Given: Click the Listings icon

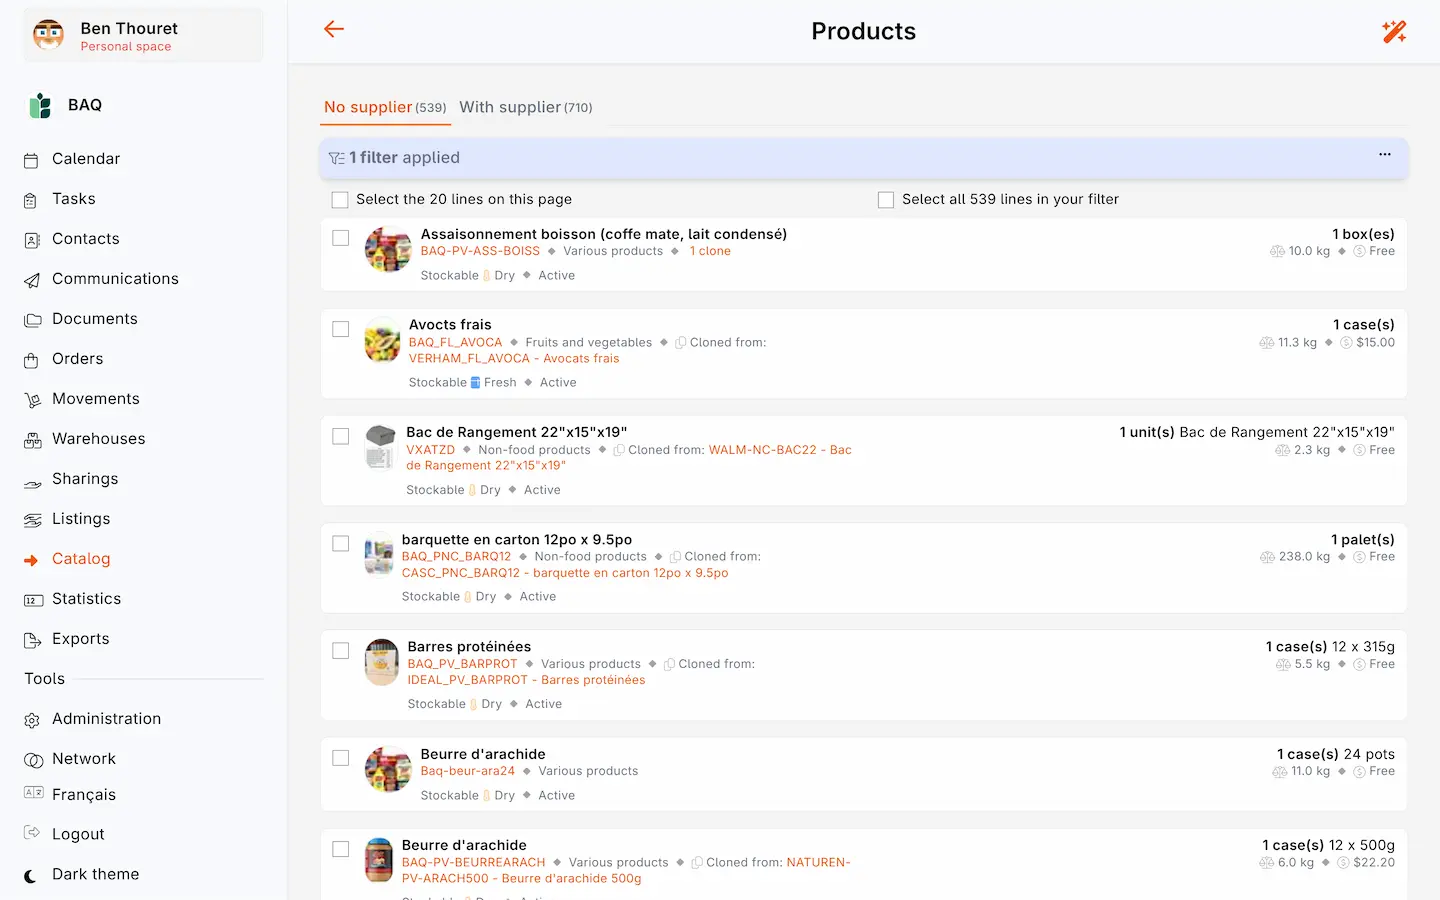Looking at the screenshot, I should pyautogui.click(x=32, y=520).
